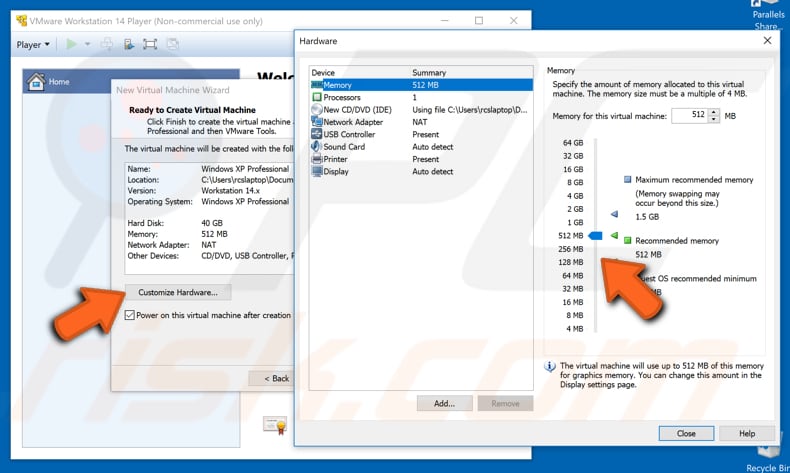Image resolution: width=790 pixels, height=473 pixels.
Task: Expand the power options arrow beside Play
Action: click(x=87, y=44)
